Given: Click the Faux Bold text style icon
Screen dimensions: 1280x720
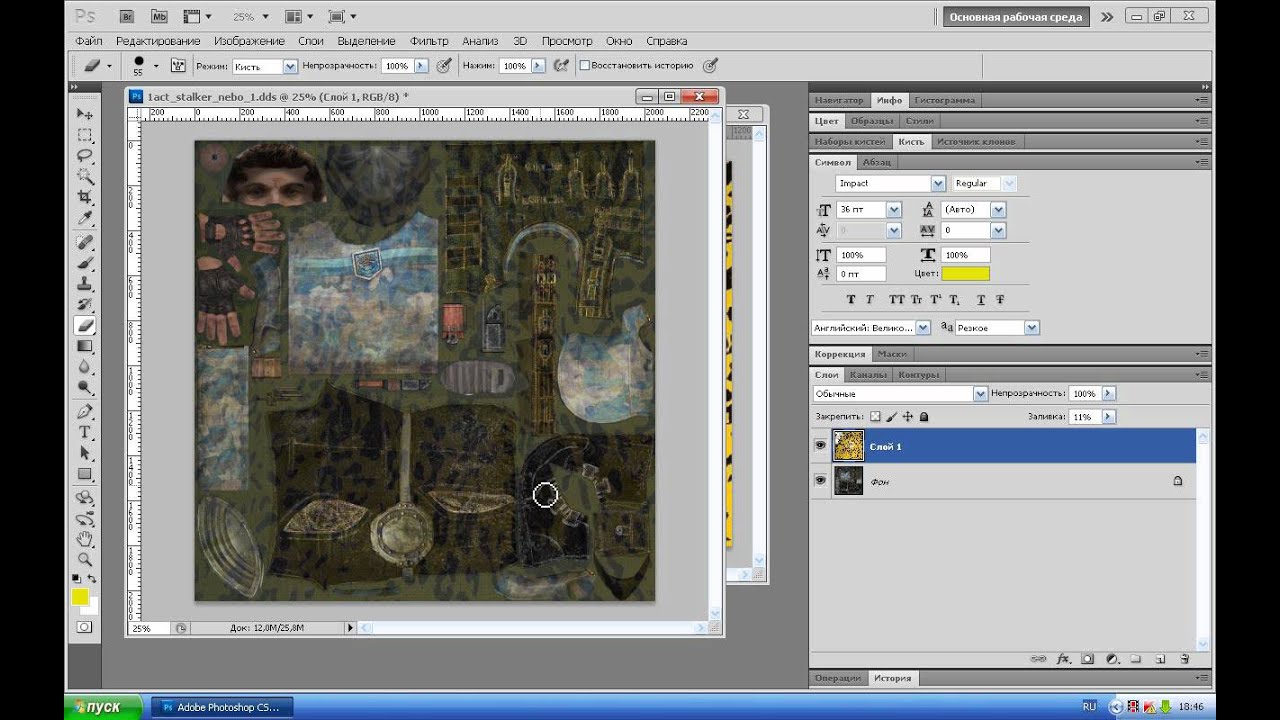Looking at the screenshot, I should click(851, 299).
